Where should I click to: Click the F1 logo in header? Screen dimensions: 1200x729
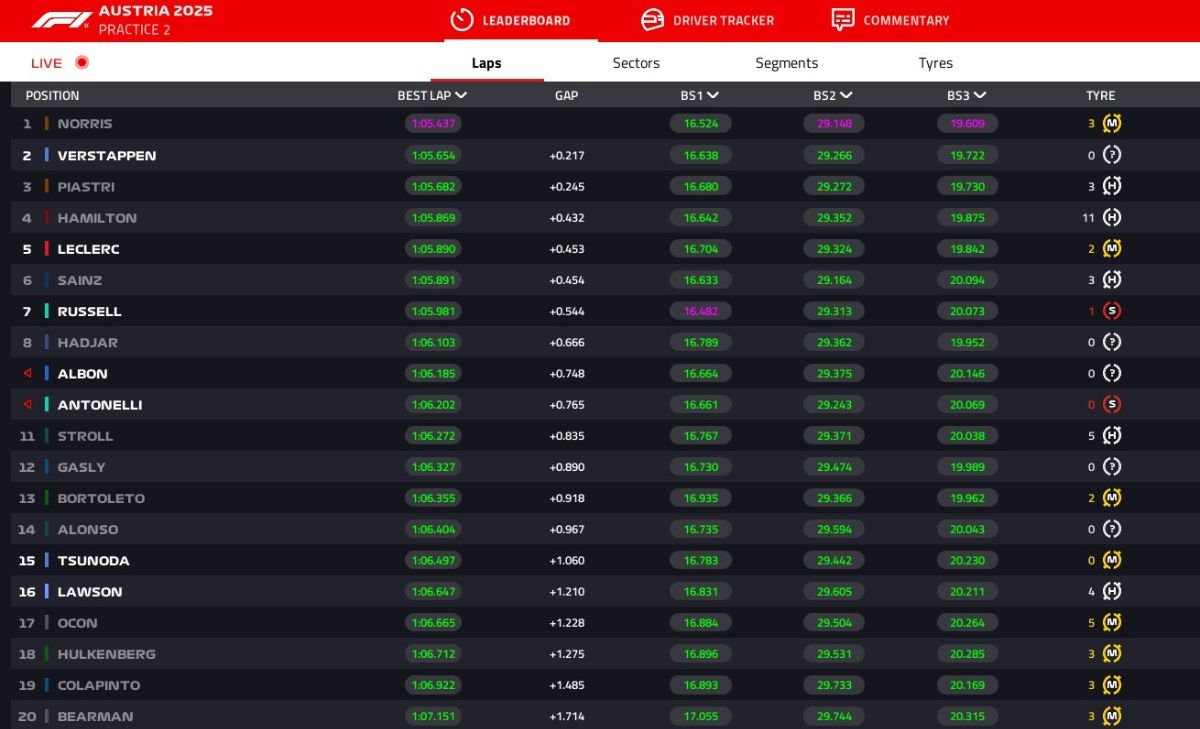pyautogui.click(x=61, y=20)
